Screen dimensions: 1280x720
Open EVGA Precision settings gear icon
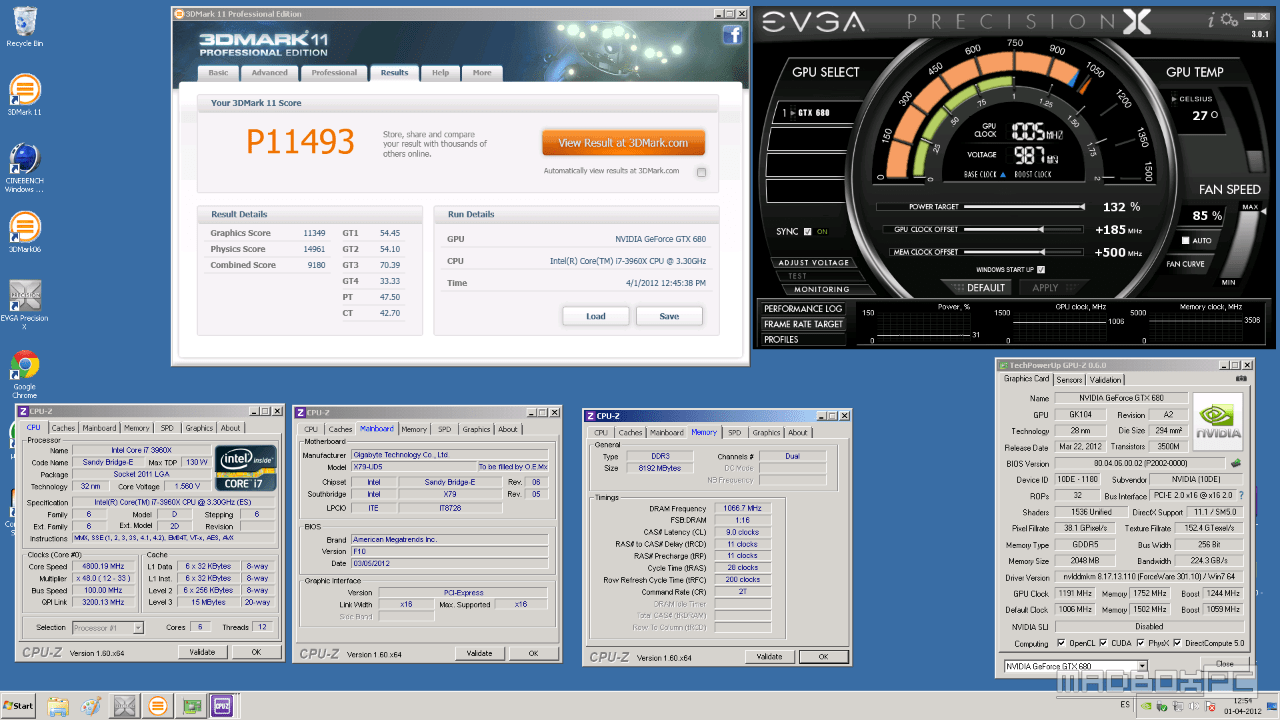click(1228, 19)
